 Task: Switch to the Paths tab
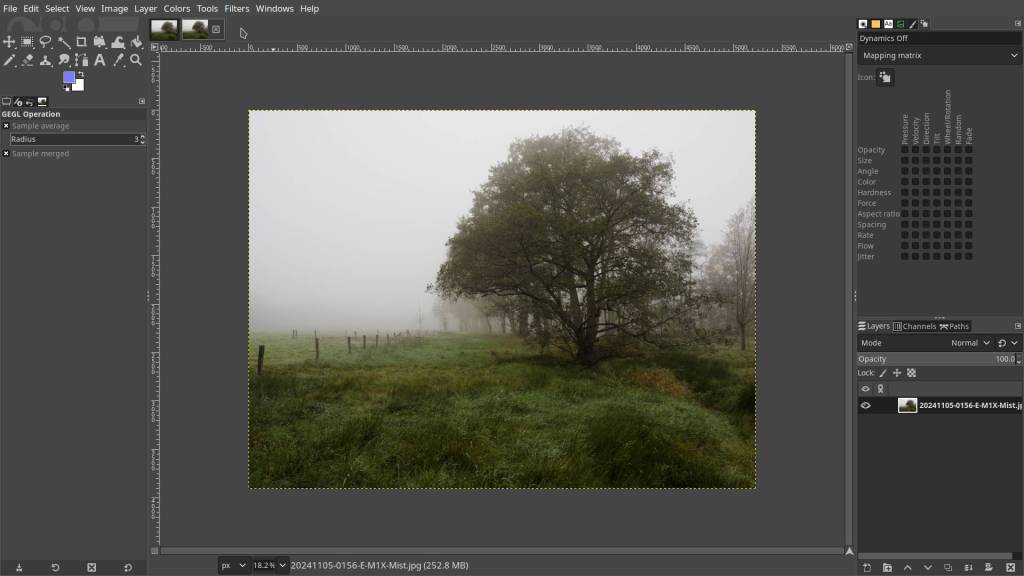coord(955,326)
